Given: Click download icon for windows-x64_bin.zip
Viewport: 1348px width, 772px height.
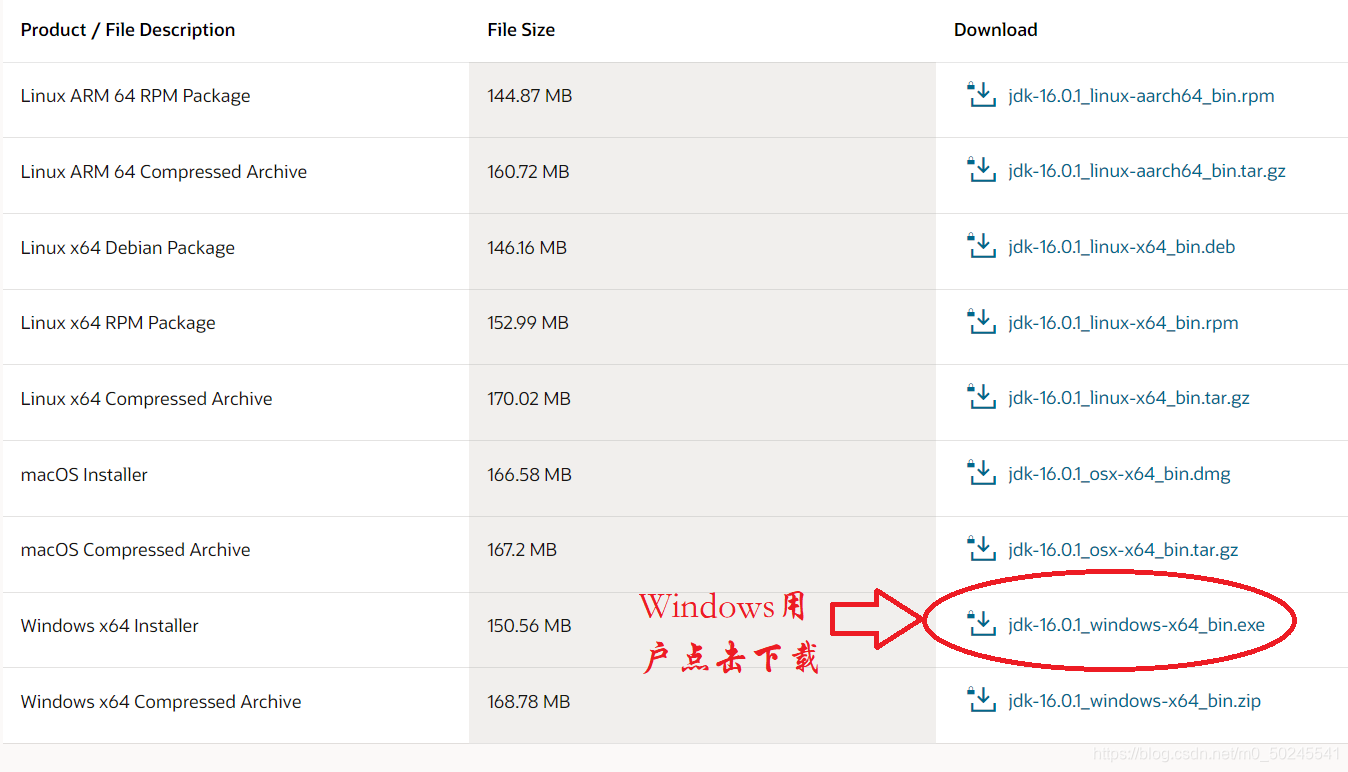Looking at the screenshot, I should (982, 700).
